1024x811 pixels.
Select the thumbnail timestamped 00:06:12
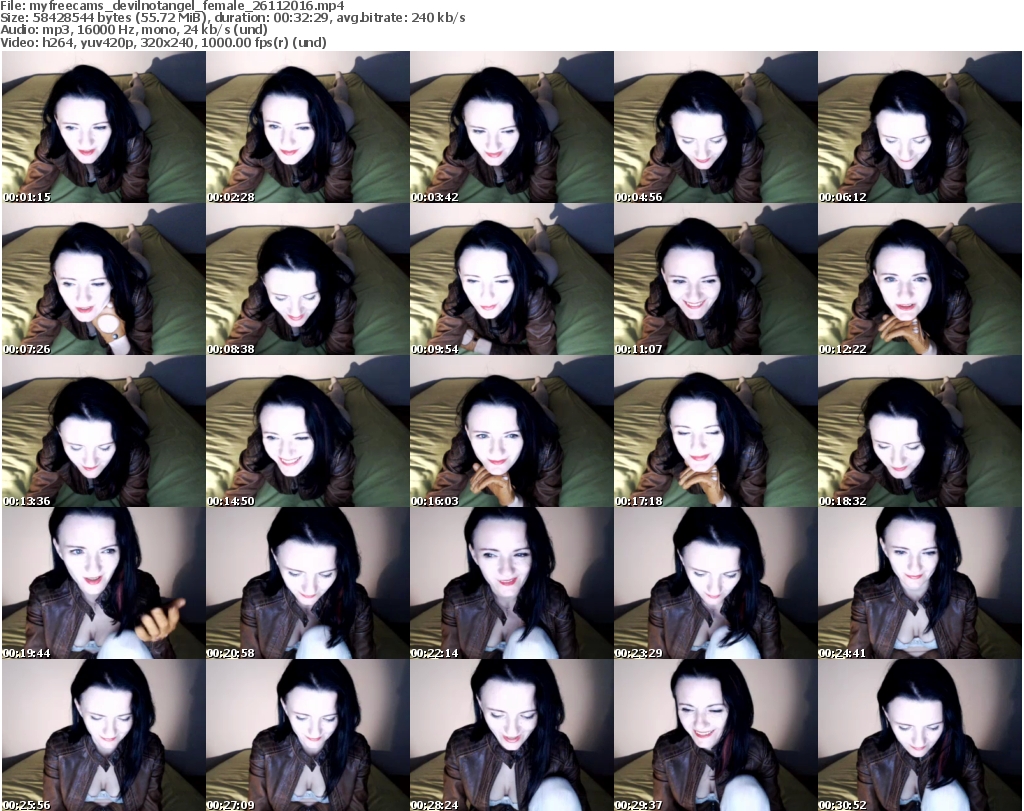[920, 127]
